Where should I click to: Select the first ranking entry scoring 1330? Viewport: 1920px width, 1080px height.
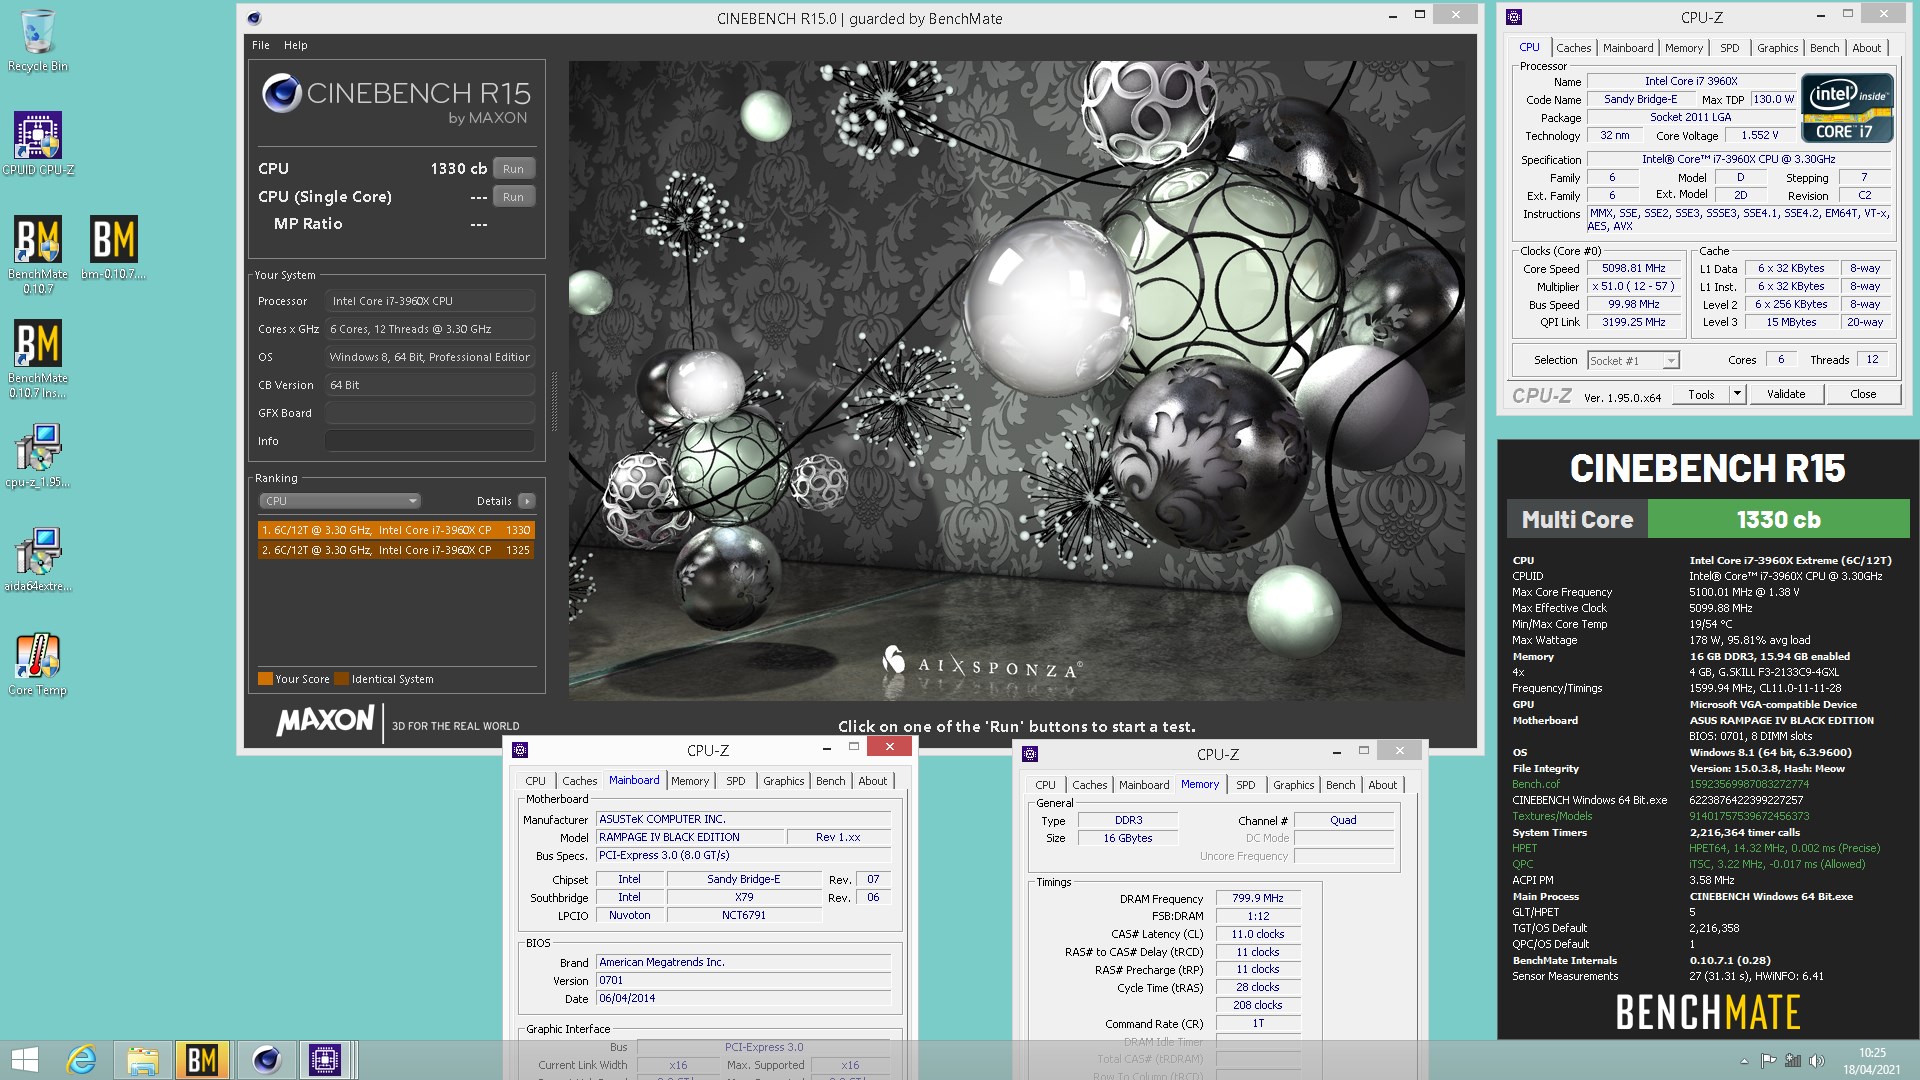tap(395, 530)
